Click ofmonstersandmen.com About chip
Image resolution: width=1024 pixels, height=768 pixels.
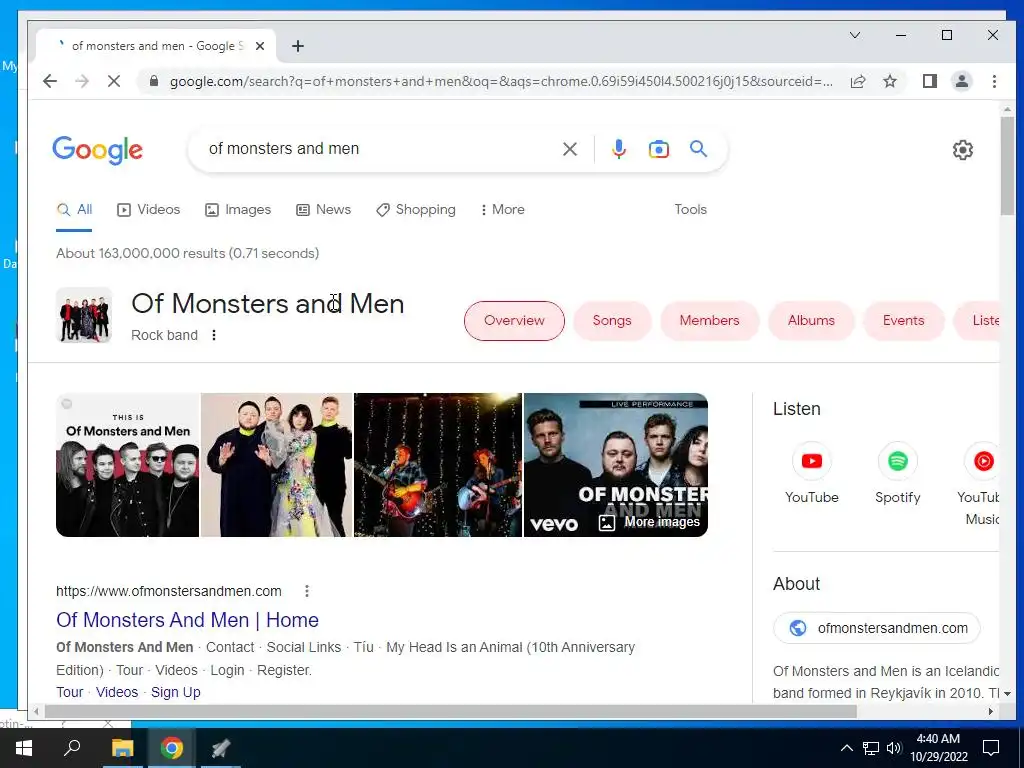(x=876, y=628)
